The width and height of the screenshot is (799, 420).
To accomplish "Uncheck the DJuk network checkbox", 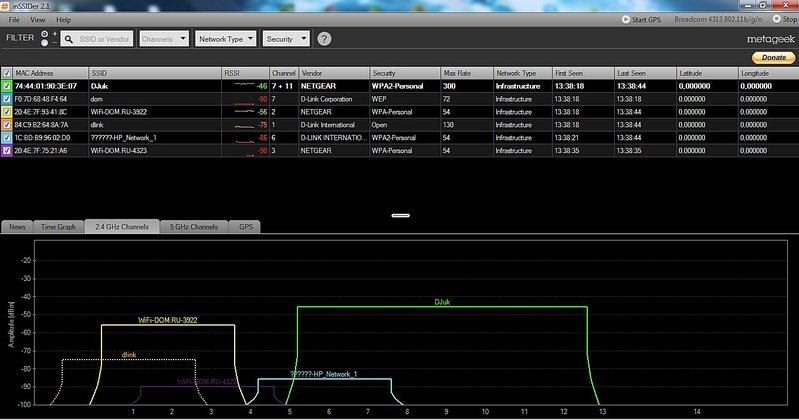I will (x=7, y=87).
